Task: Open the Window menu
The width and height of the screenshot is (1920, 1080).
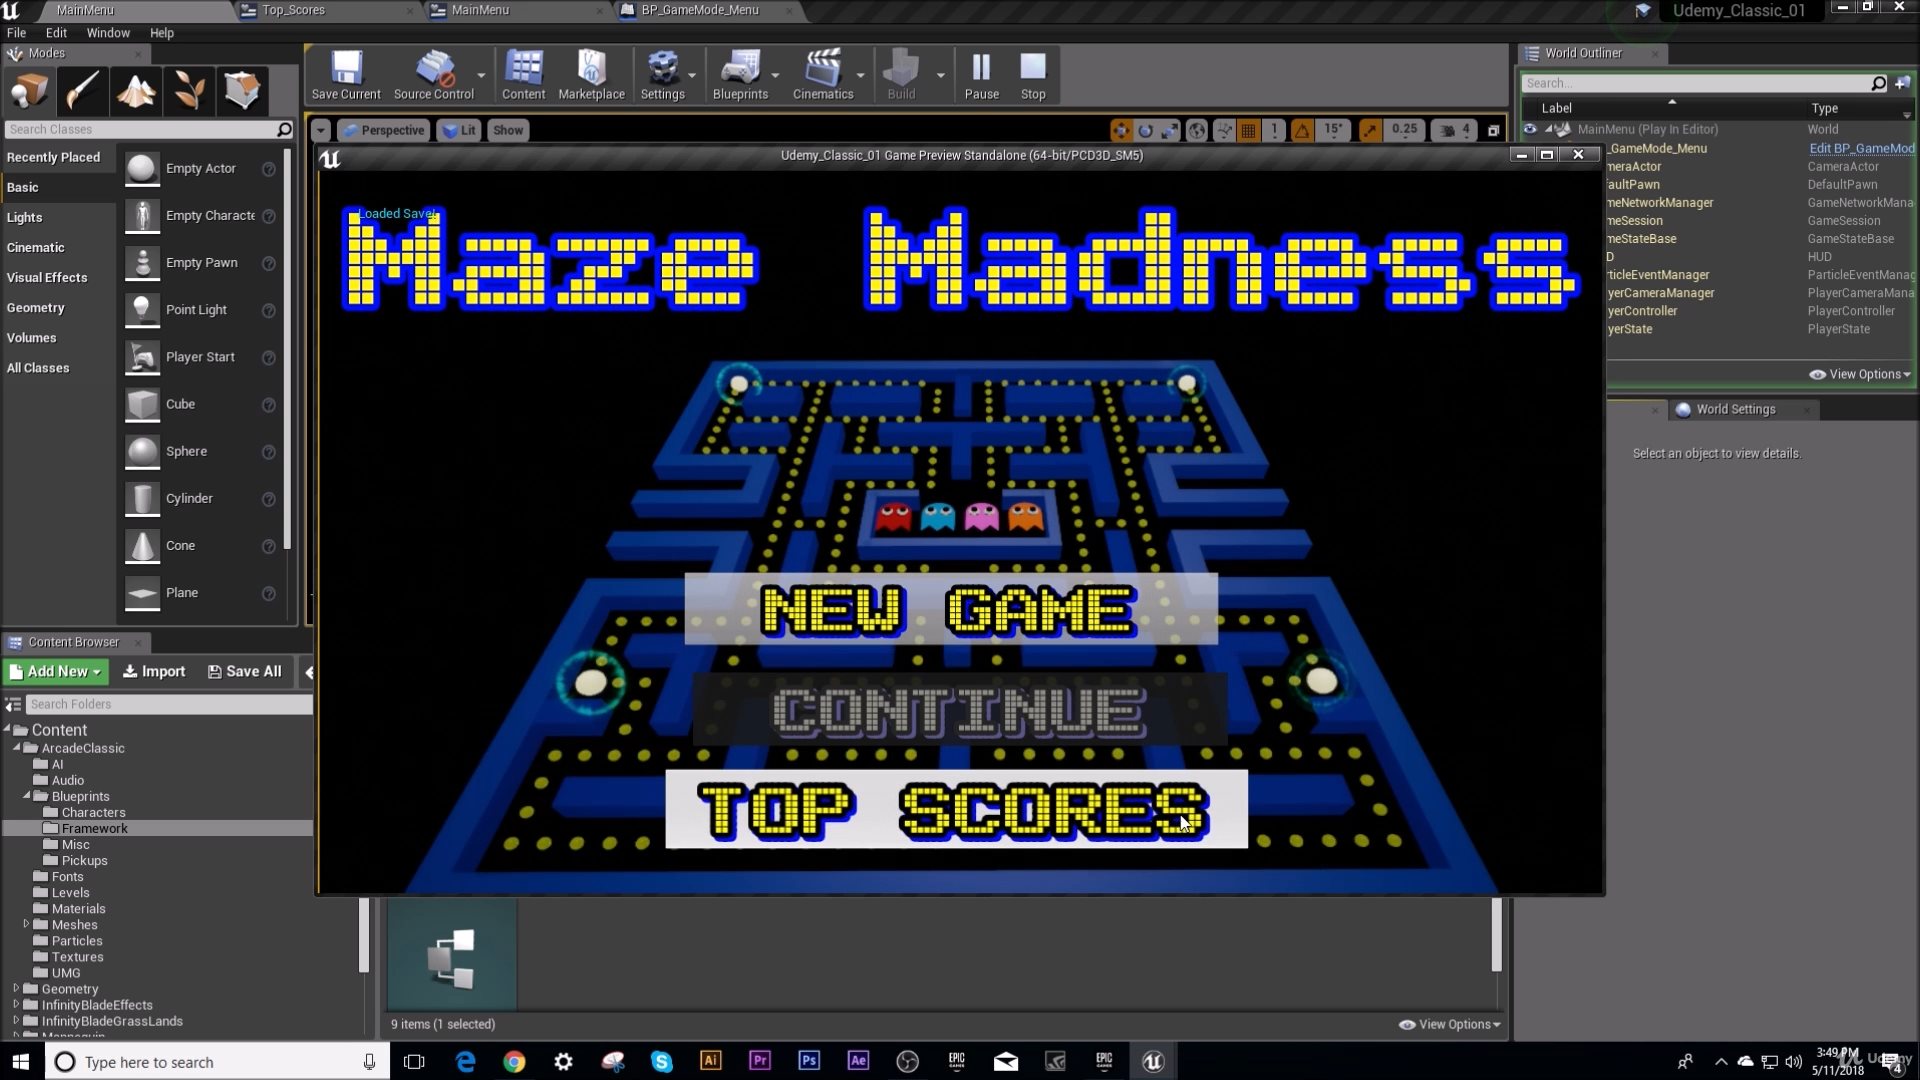Action: point(108,33)
